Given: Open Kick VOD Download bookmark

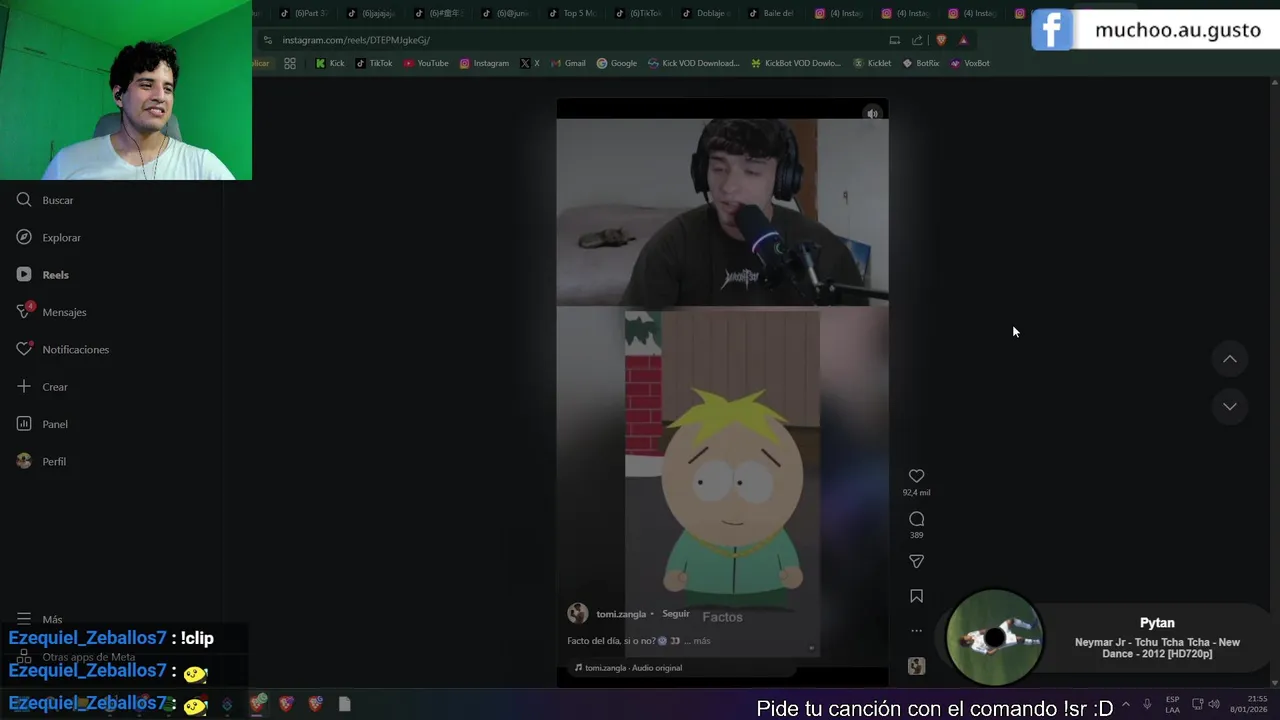Looking at the screenshot, I should coord(694,63).
